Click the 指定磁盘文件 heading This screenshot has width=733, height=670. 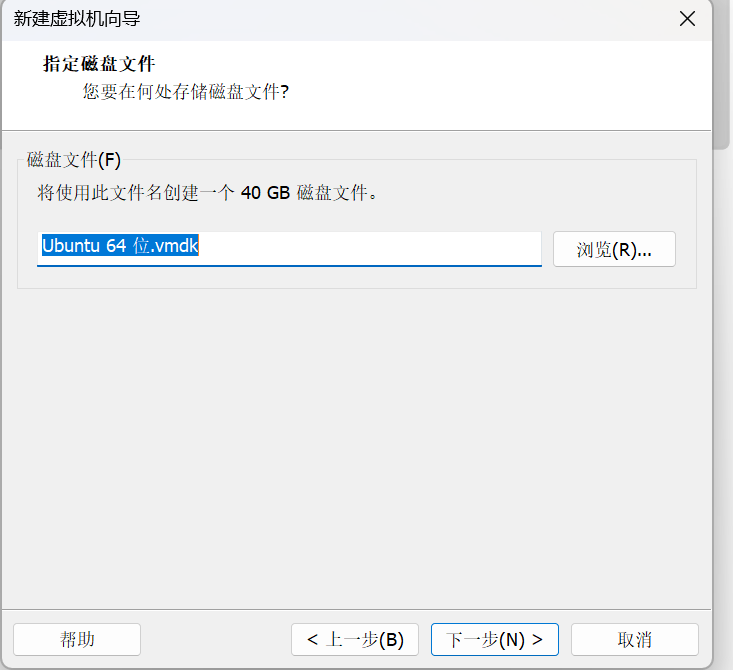(x=99, y=64)
